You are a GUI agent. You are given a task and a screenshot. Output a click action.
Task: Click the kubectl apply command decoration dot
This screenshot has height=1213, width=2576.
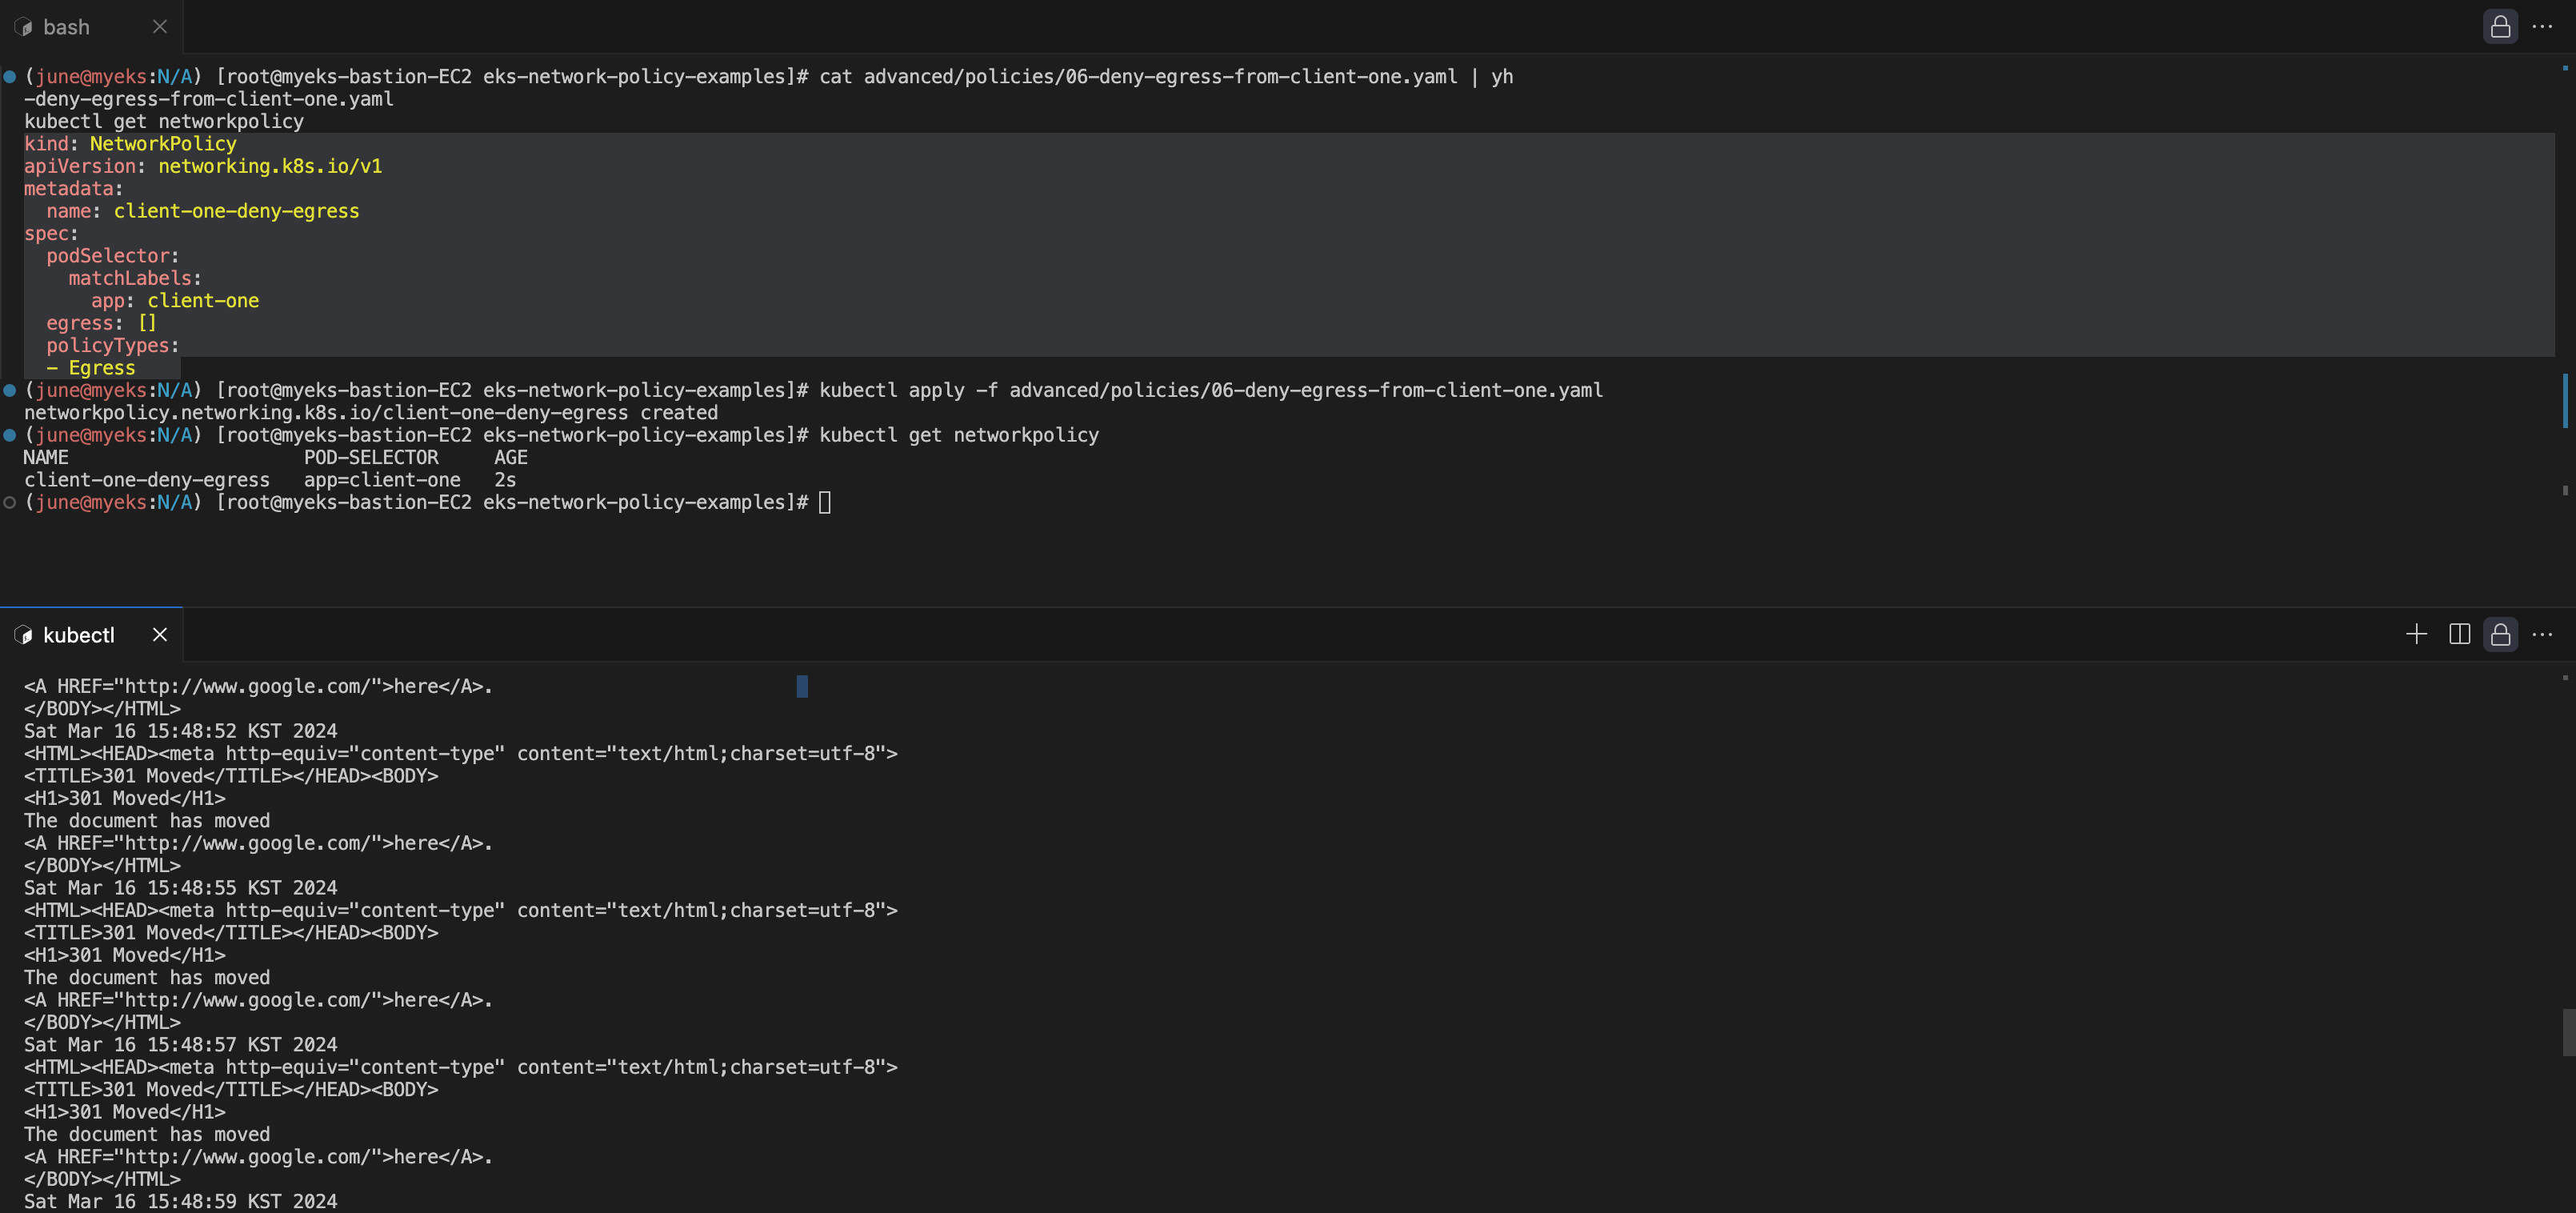point(10,390)
